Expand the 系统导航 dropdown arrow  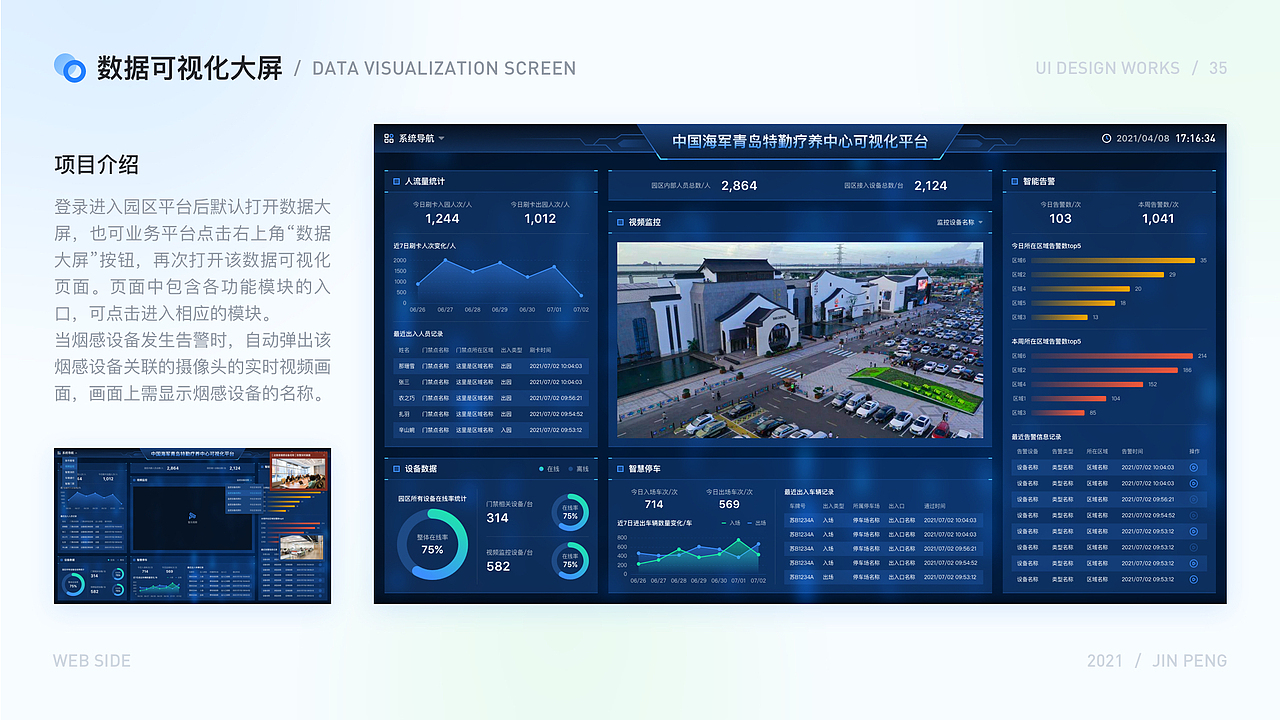pyautogui.click(x=441, y=138)
